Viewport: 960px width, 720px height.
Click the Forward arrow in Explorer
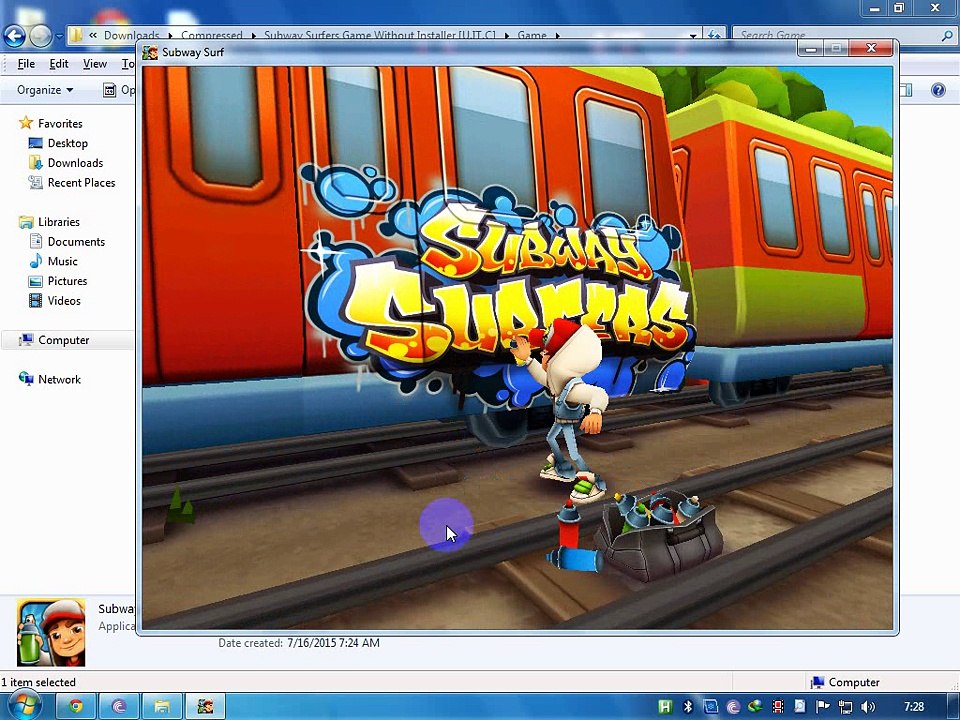40,37
